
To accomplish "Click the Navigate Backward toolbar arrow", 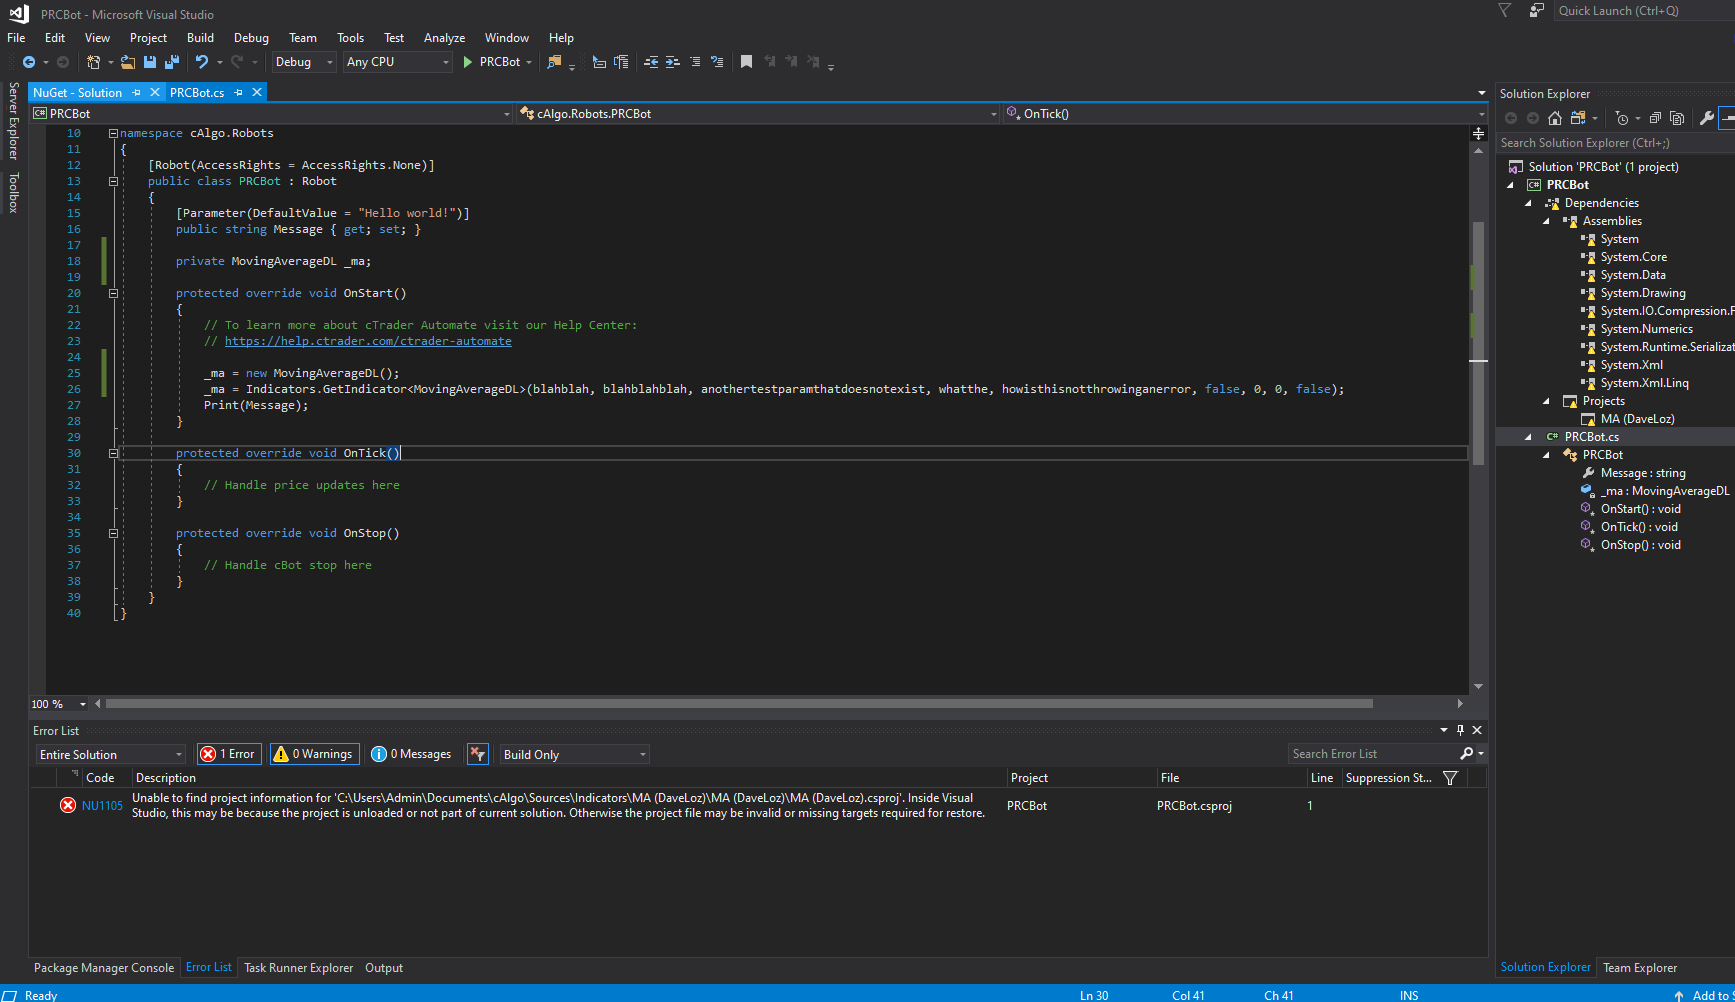I will click(x=29, y=62).
